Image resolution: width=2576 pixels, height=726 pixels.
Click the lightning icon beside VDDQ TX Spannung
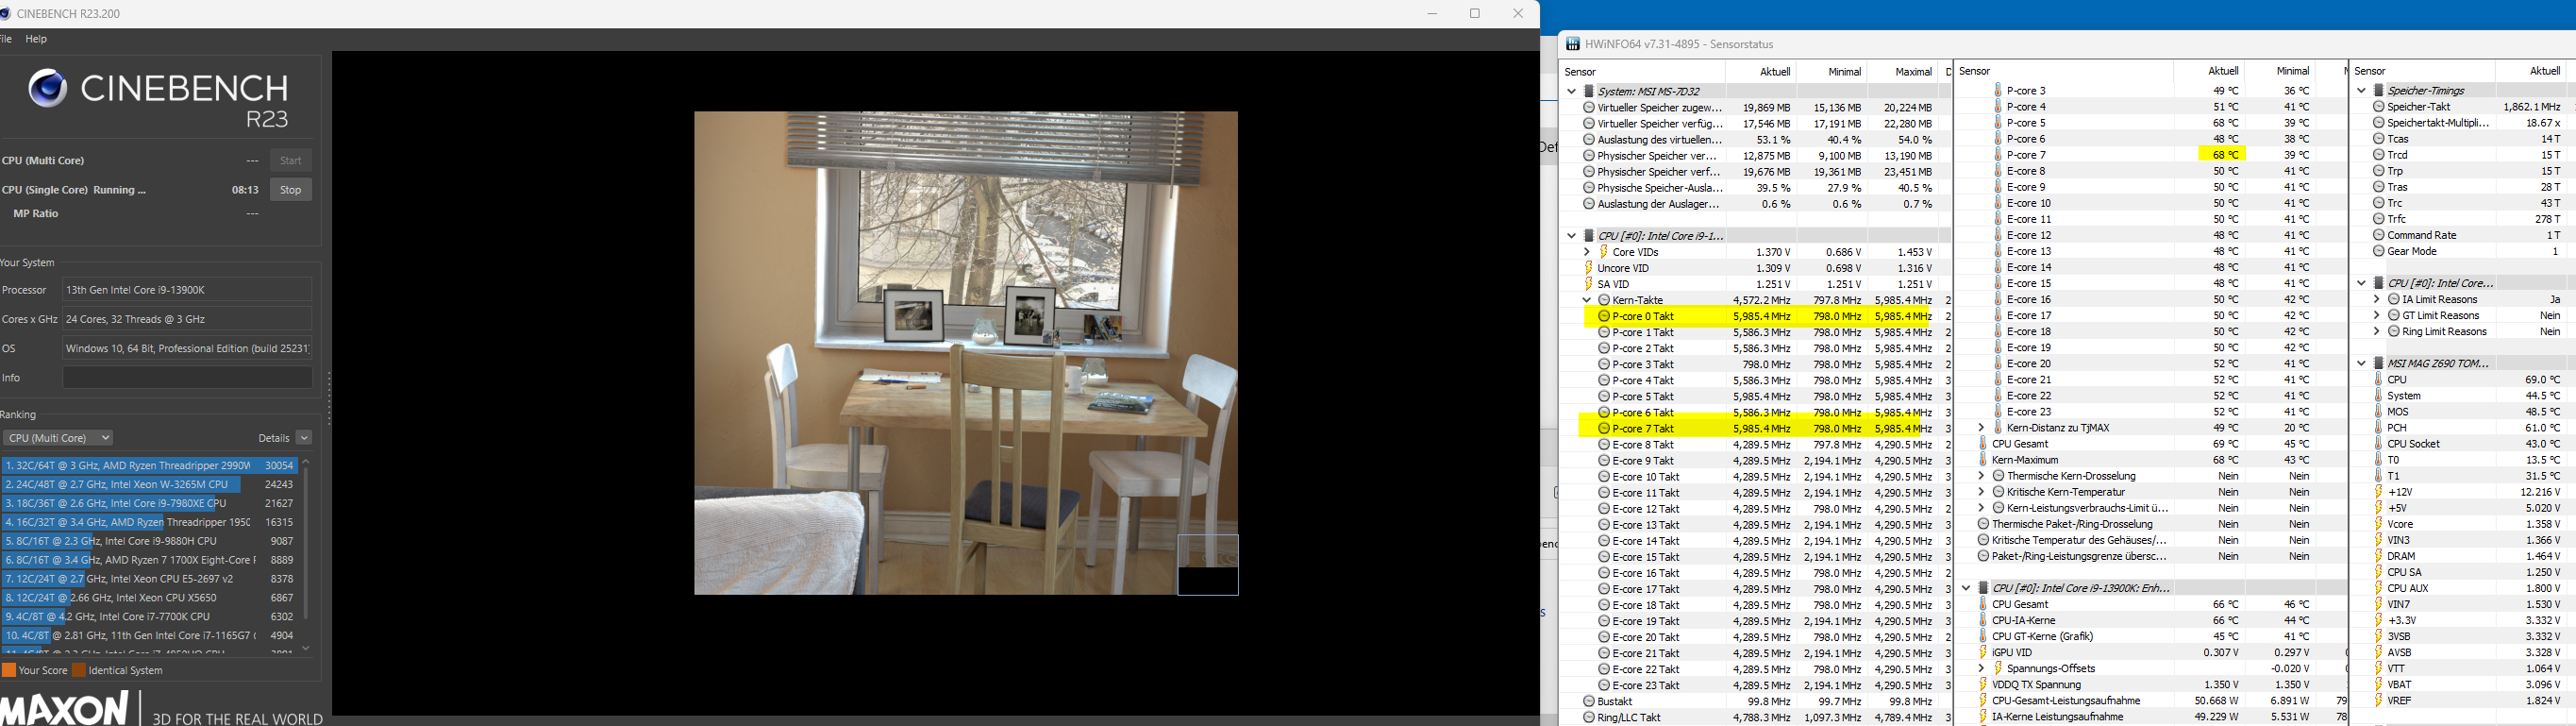tap(1983, 684)
